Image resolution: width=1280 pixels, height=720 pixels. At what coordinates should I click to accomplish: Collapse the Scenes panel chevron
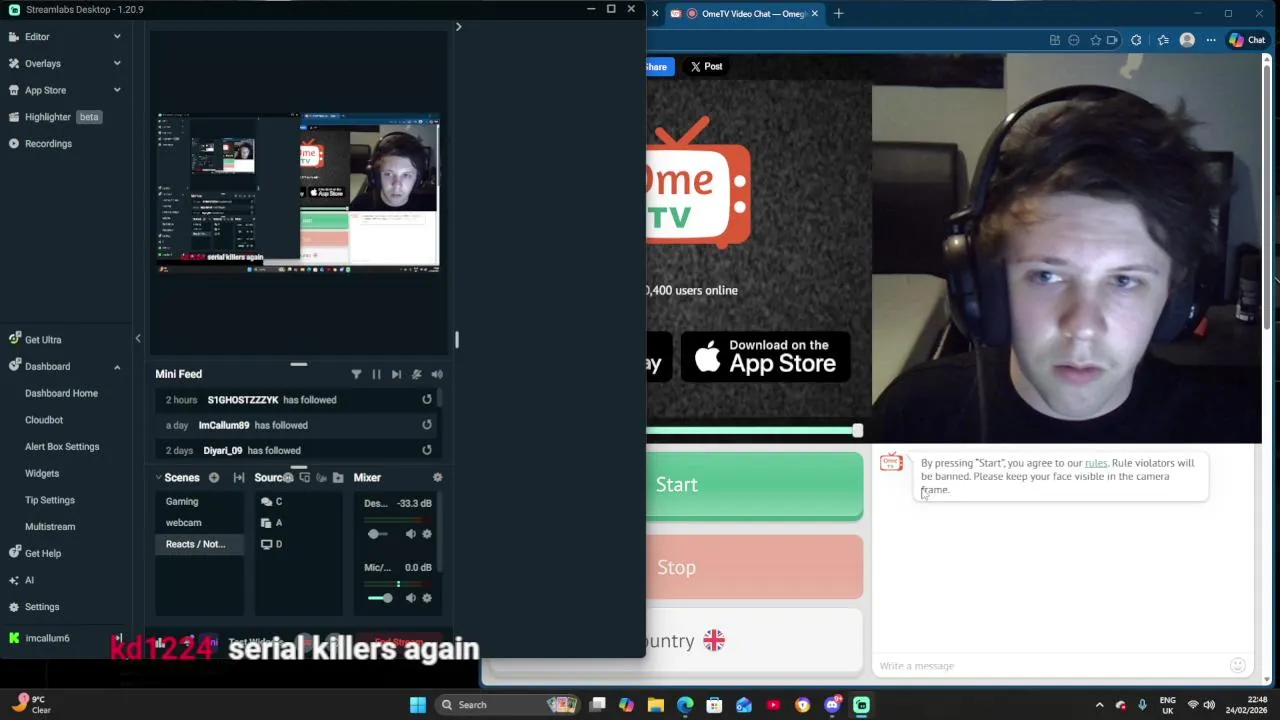[158, 478]
